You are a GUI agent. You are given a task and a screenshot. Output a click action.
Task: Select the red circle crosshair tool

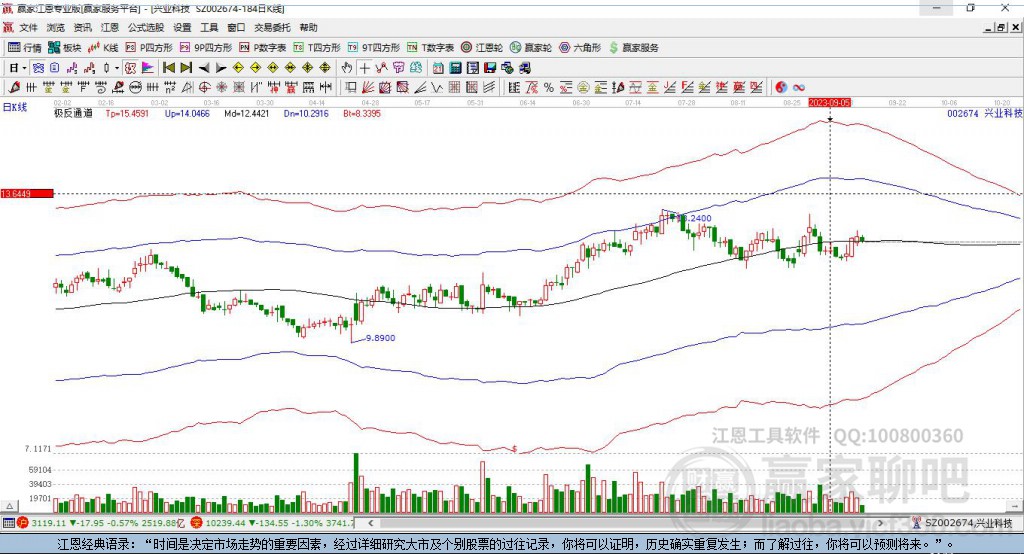coord(204,87)
